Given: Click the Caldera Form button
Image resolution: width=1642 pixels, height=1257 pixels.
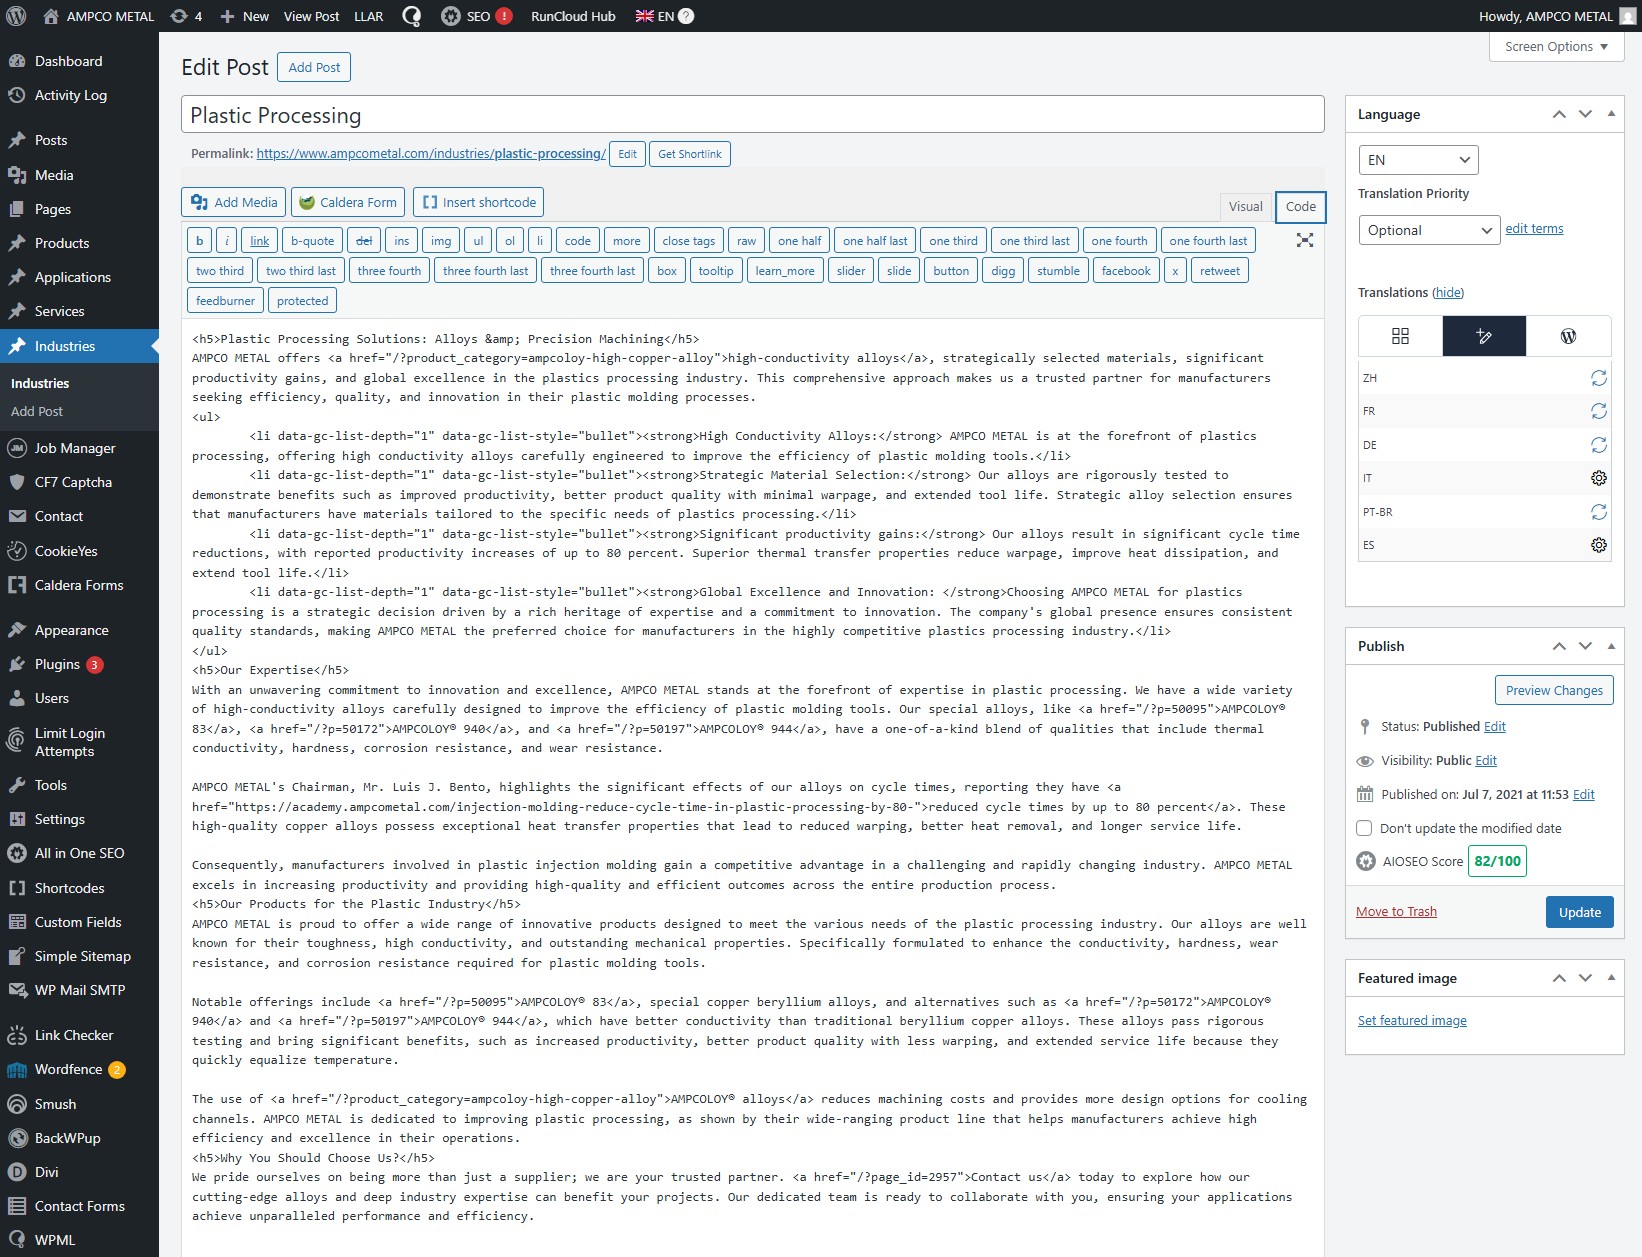Looking at the screenshot, I should pyautogui.click(x=348, y=202).
